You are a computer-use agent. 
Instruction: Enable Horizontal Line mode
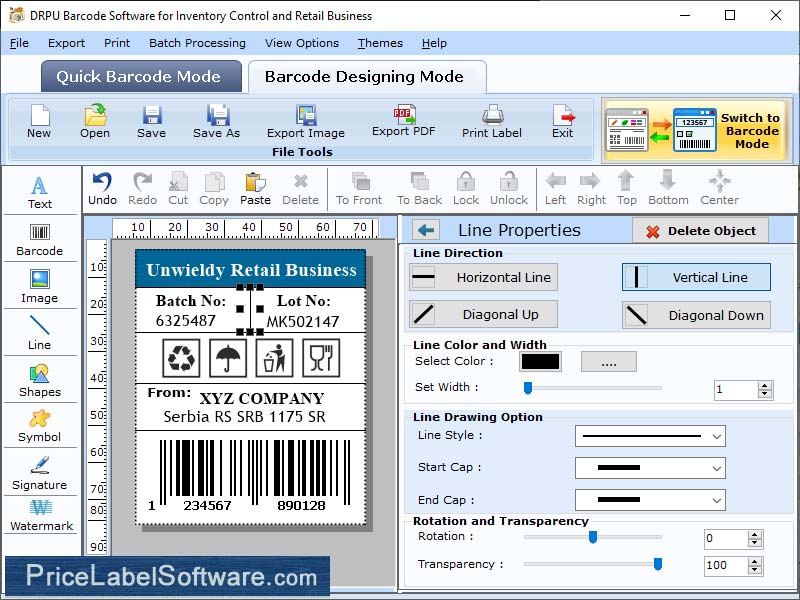tap(483, 277)
